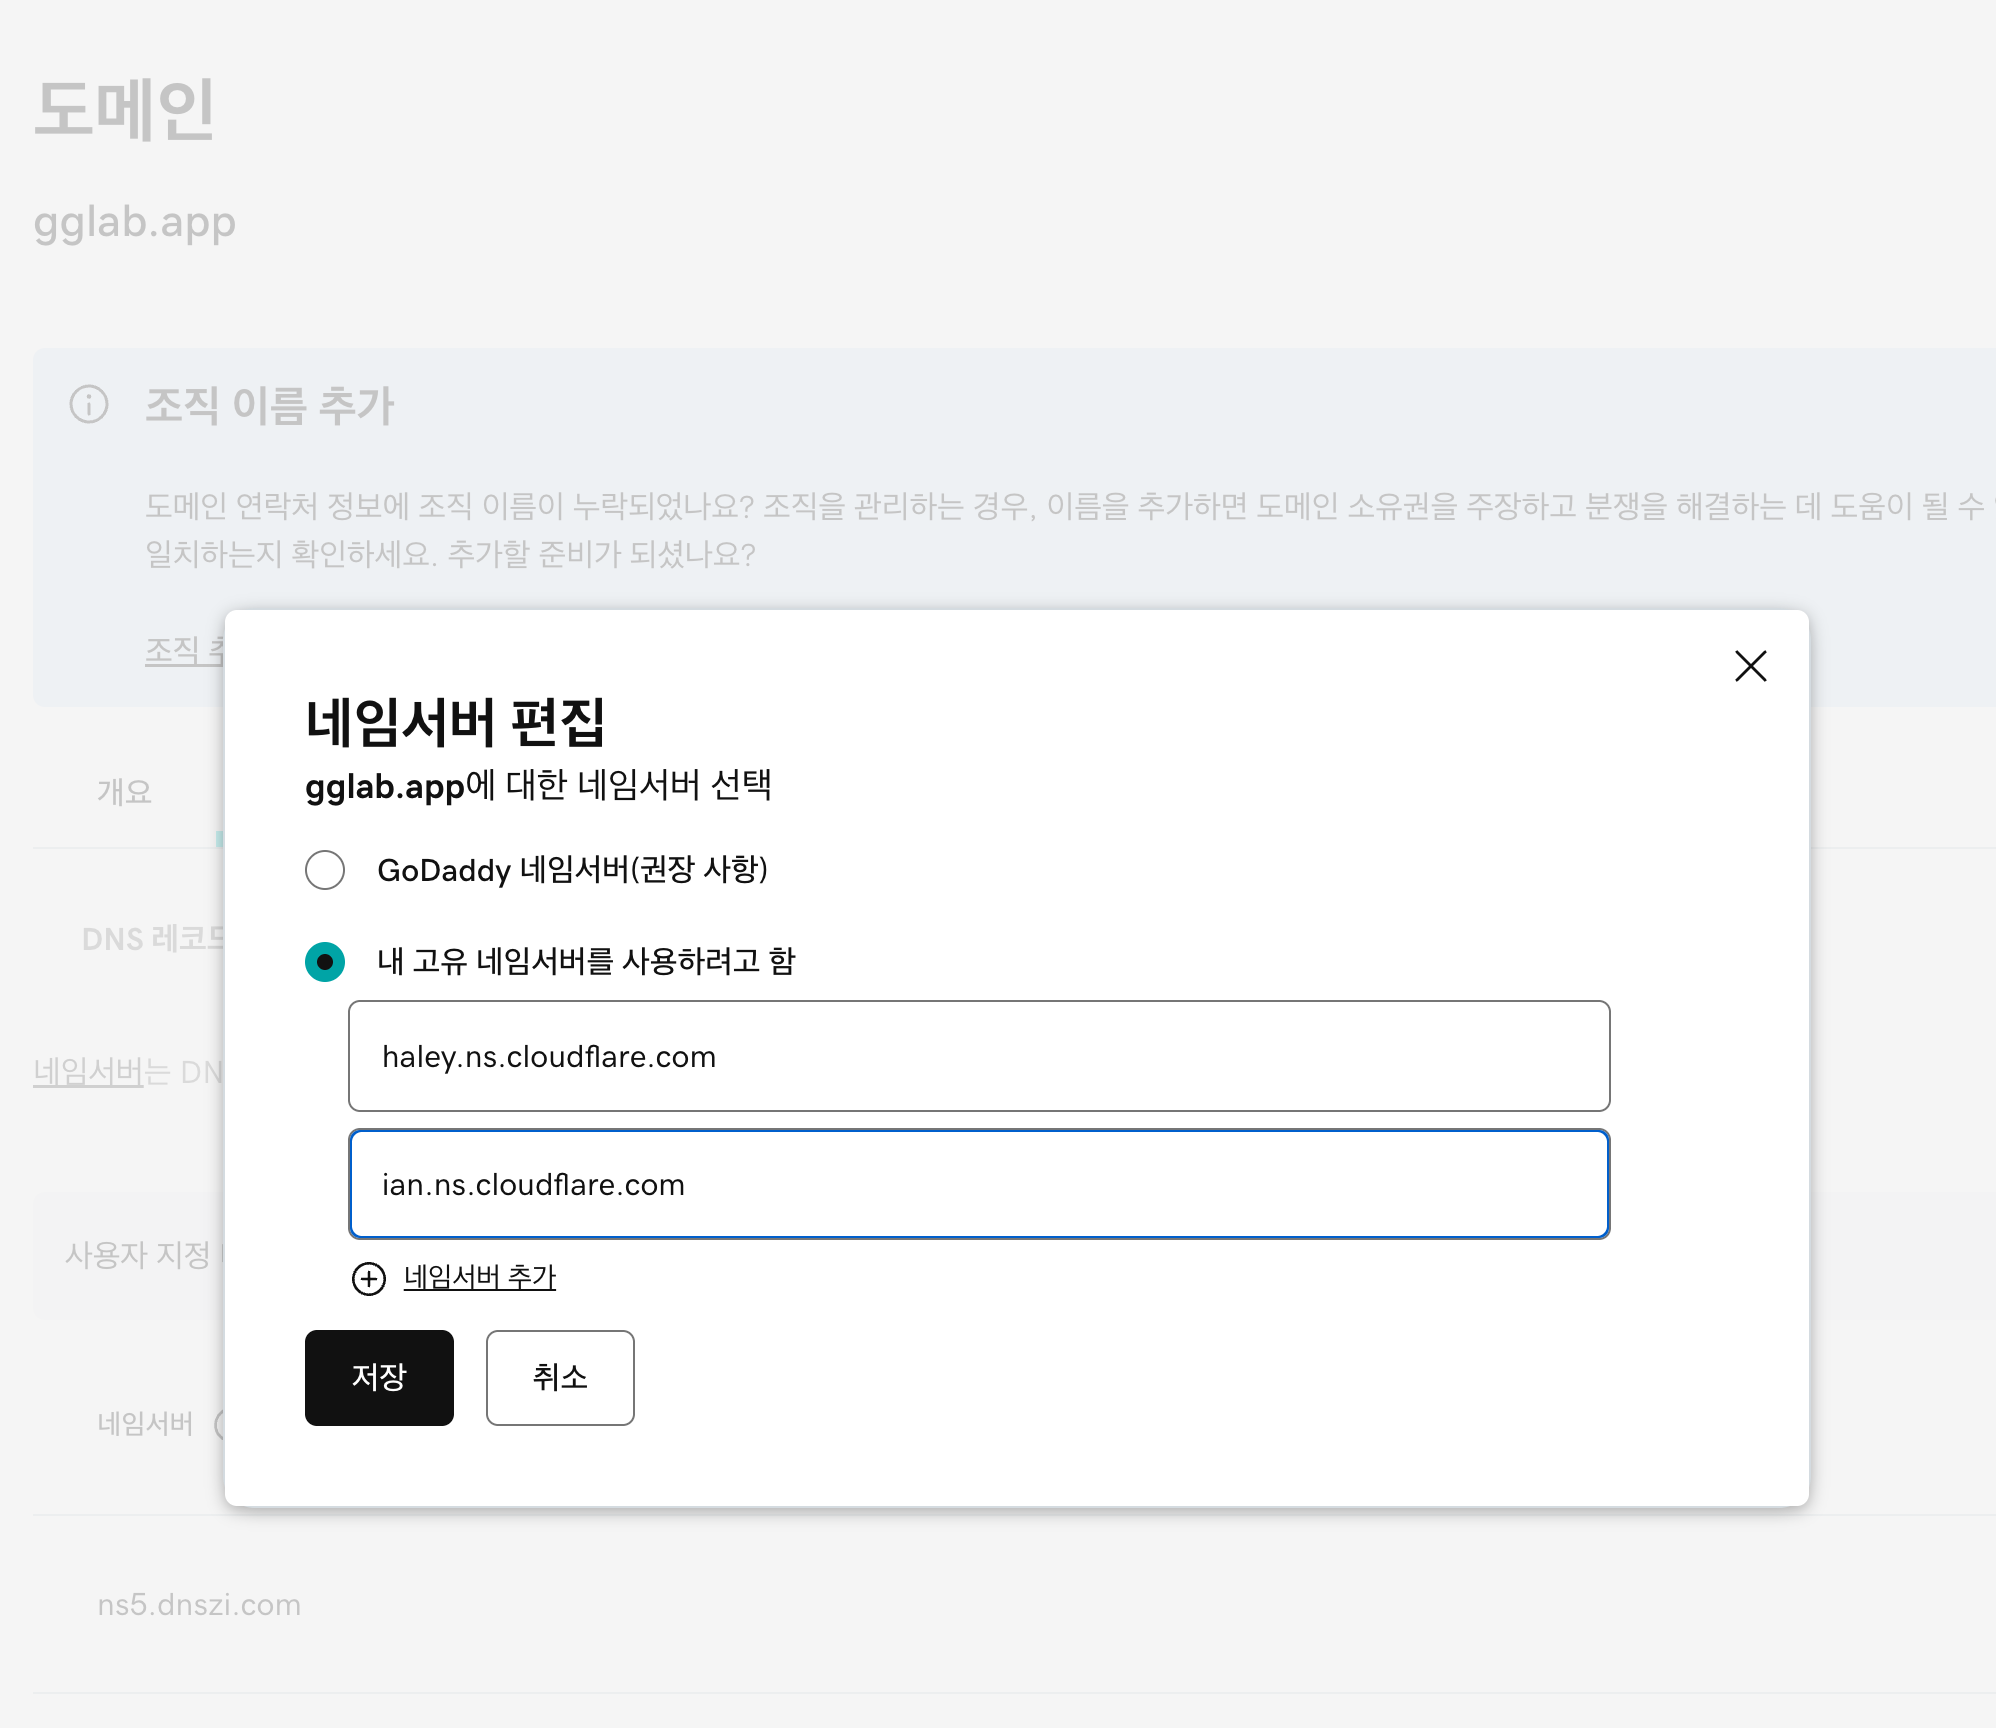
Task: Click the underlined 네임서버 help link
Action: 88,1072
